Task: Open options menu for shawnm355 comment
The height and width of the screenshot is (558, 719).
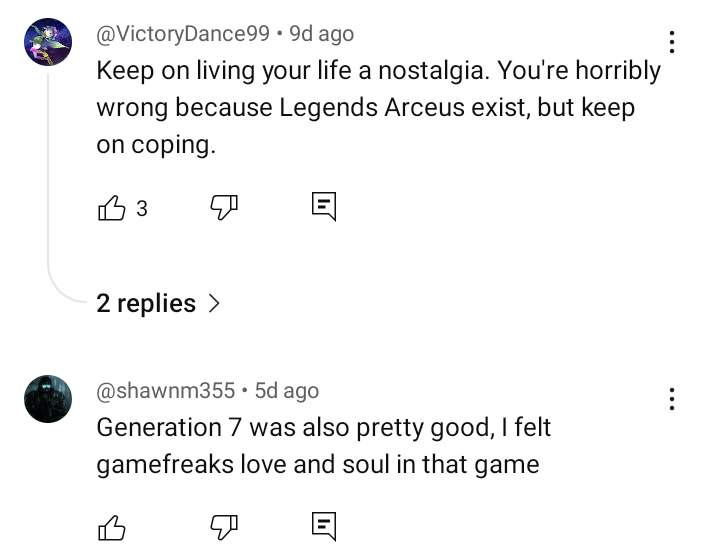Action: (x=672, y=399)
